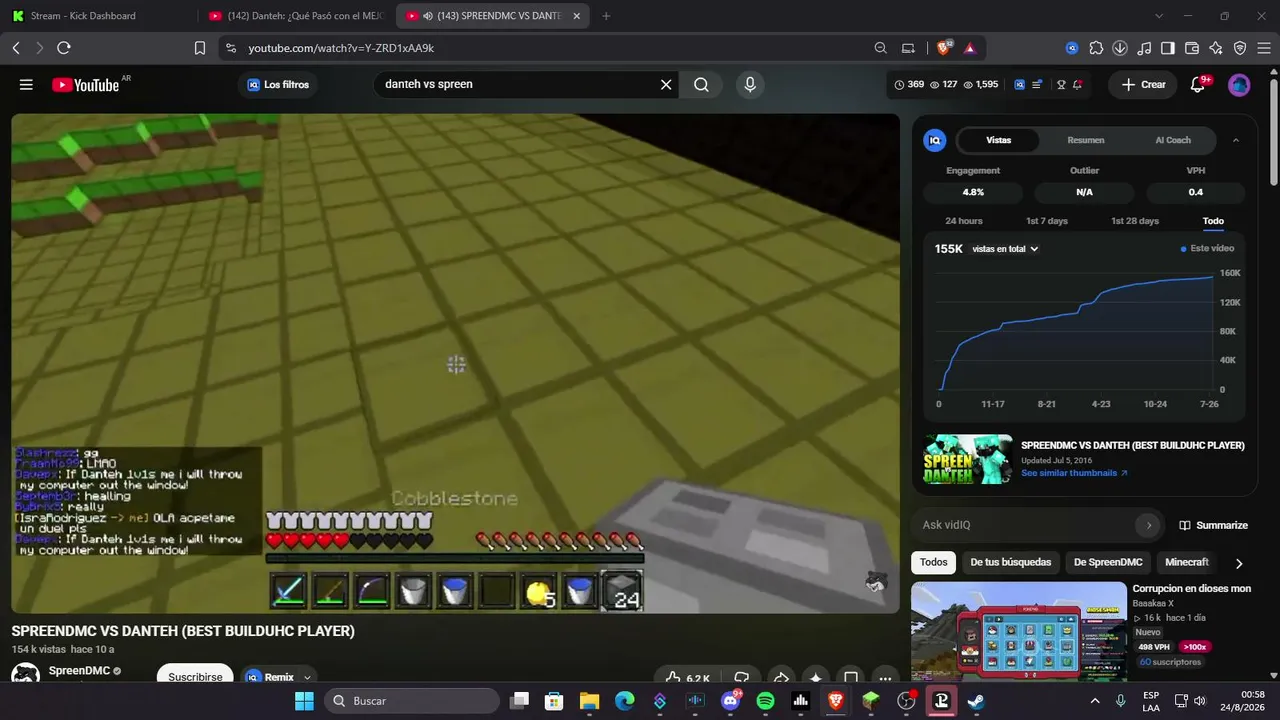Viewport: 1280px width, 720px height.
Task: Open the zoom magnifier in address bar
Action: coord(880,48)
